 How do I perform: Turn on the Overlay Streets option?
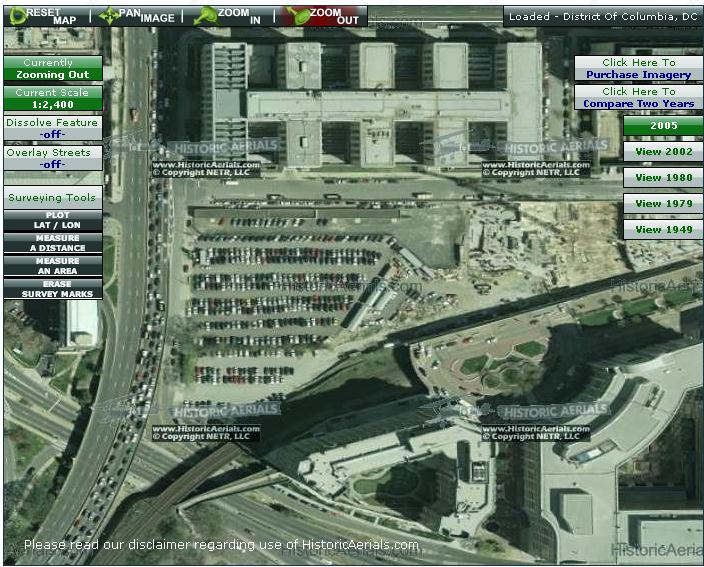52,158
